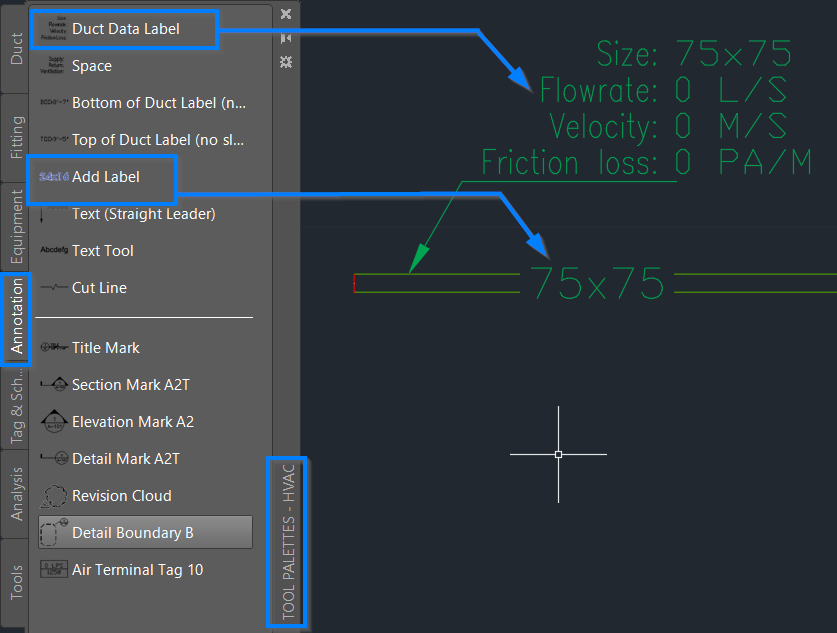Open the palette properties gear menu
The image size is (837, 633).
[x=287, y=62]
